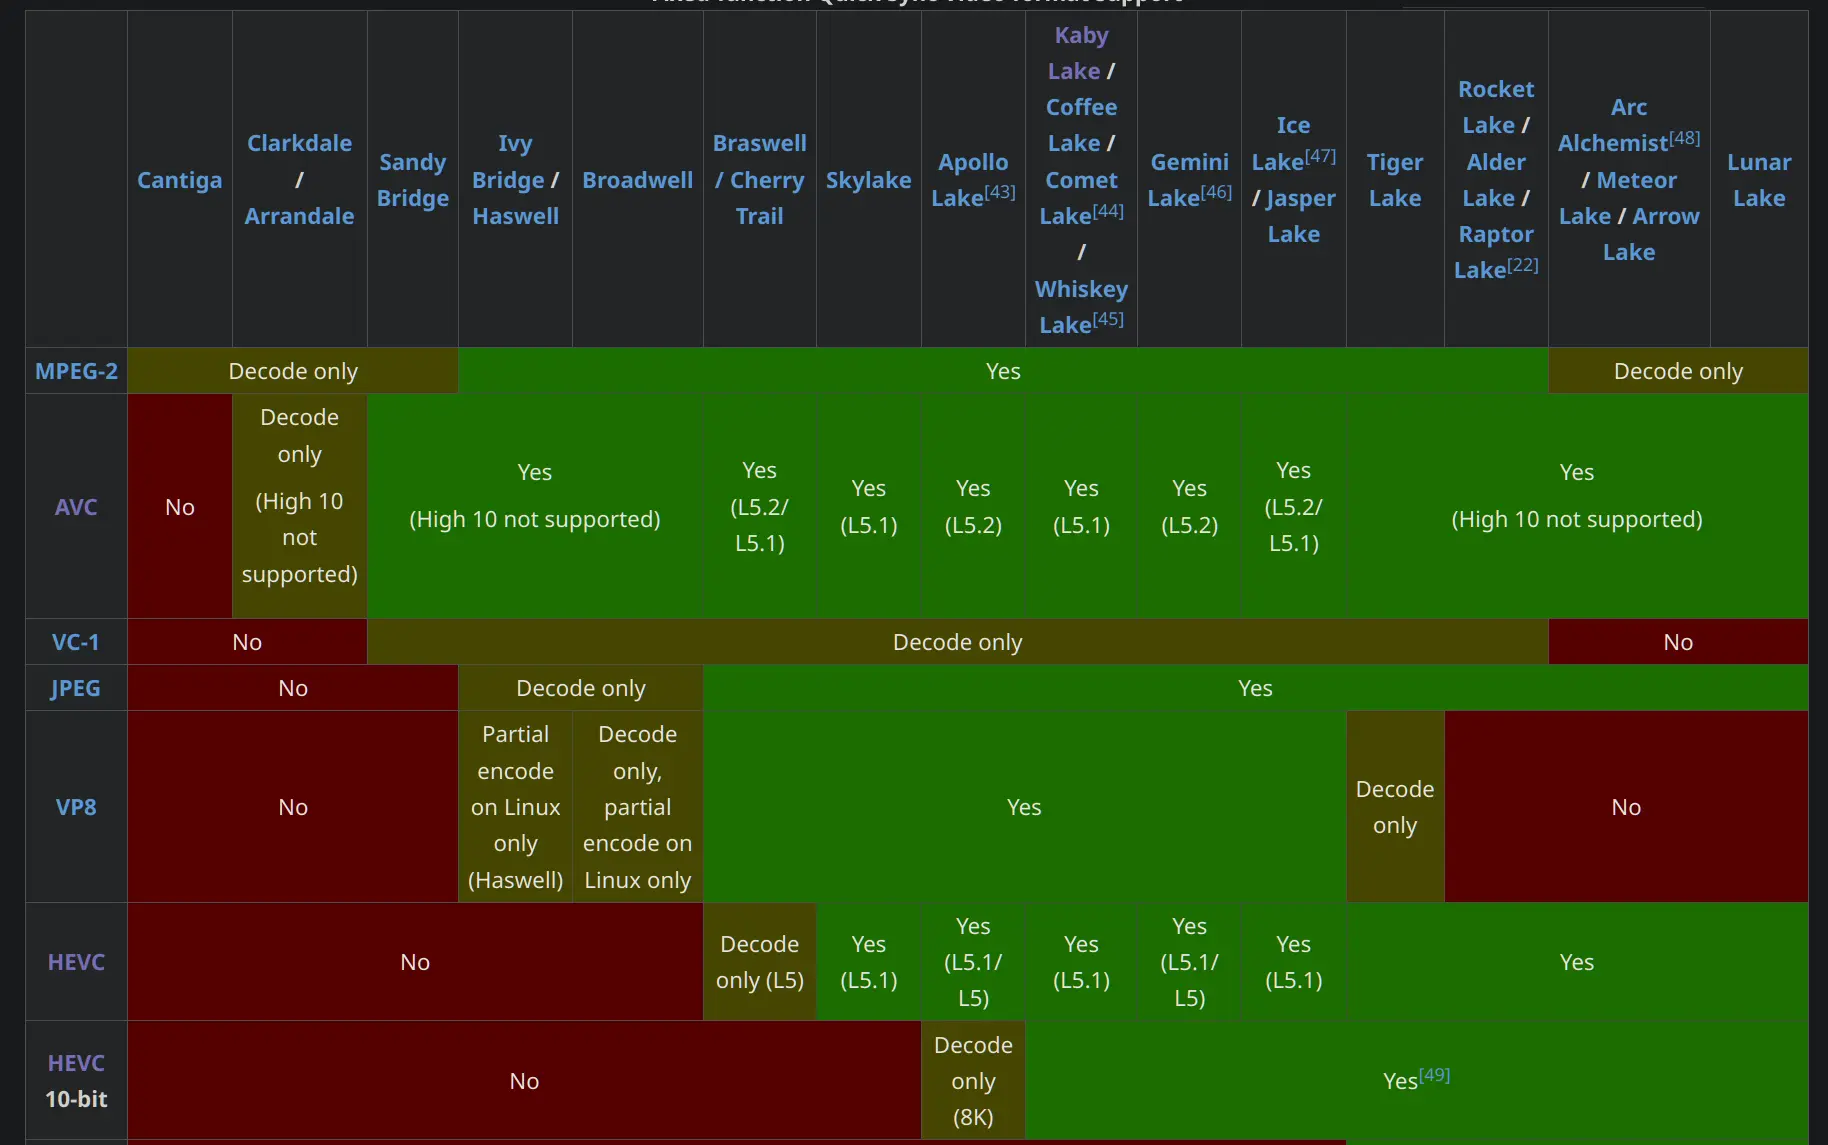Click the Raptor Lake link

[x=1495, y=234]
